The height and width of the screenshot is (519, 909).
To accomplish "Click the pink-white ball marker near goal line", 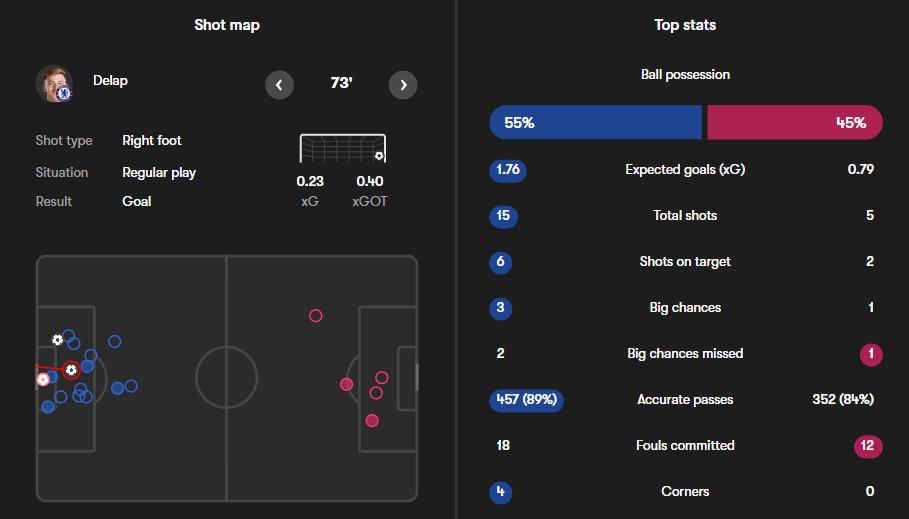I will click(x=43, y=380).
